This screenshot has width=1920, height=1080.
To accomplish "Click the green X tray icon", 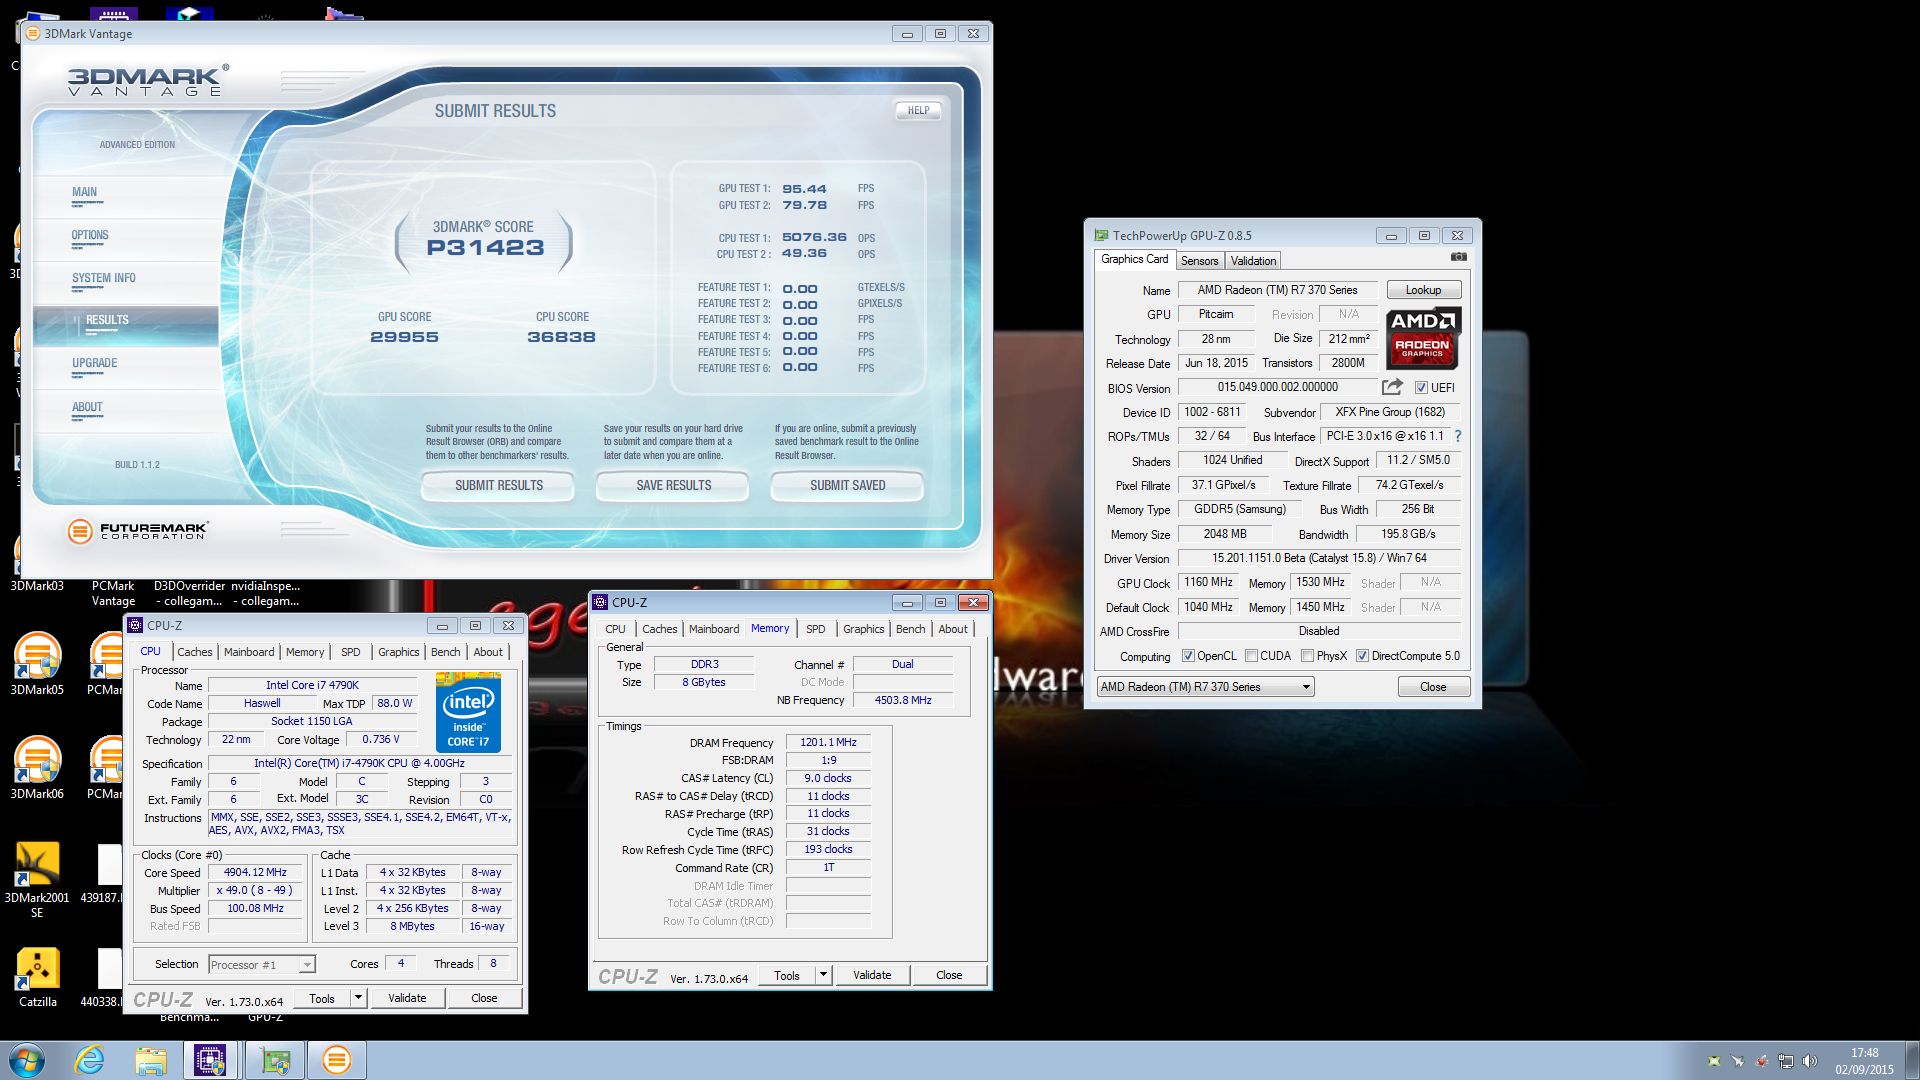I will (1714, 1061).
